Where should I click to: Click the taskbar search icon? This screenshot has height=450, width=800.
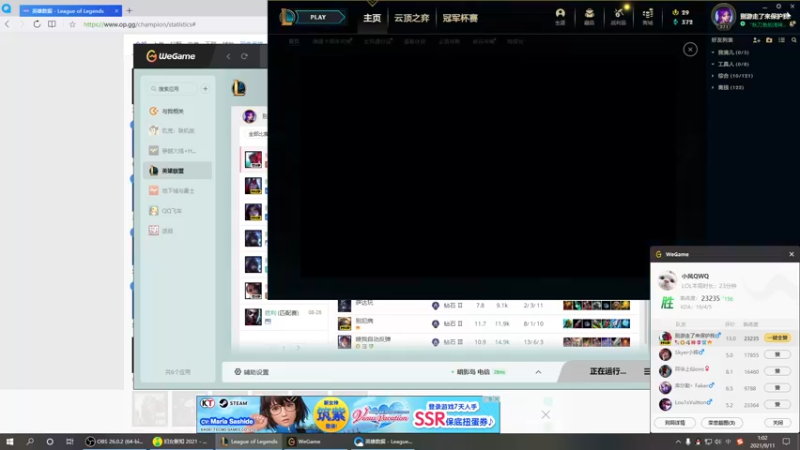(30, 441)
